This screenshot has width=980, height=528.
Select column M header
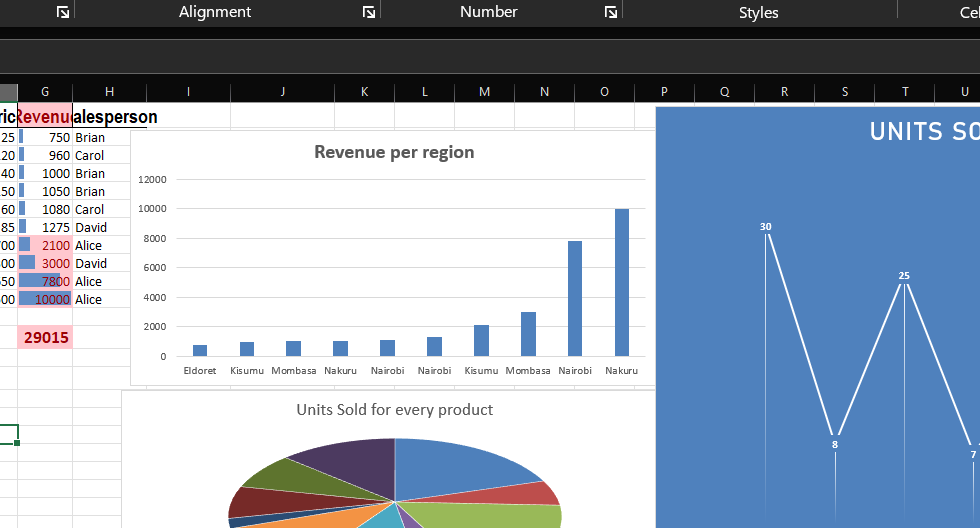click(484, 92)
